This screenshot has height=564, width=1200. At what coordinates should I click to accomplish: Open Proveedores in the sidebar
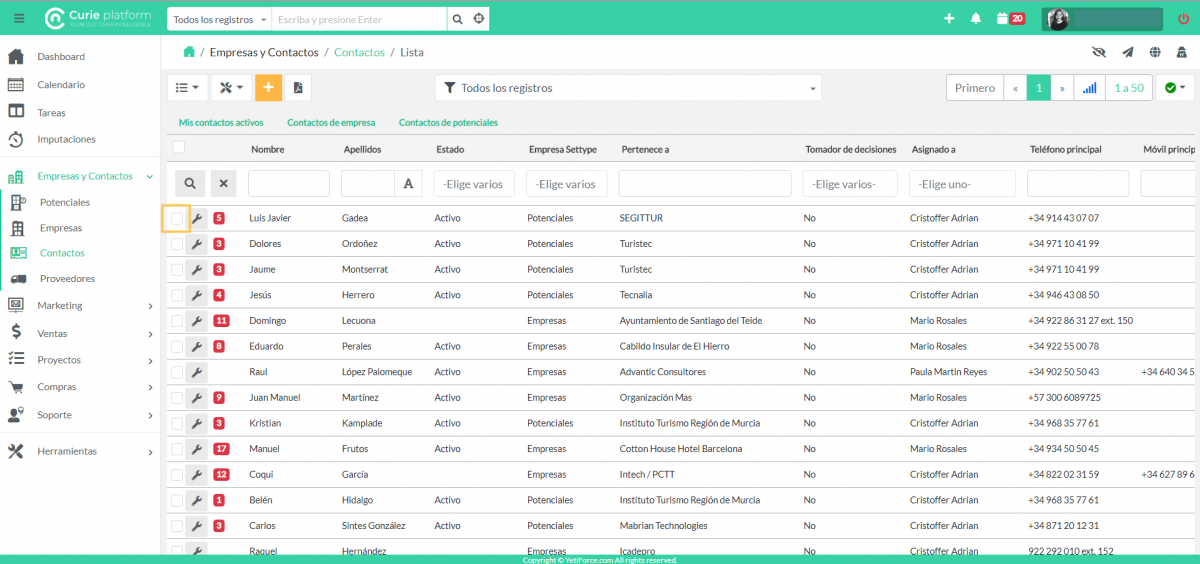(67, 279)
